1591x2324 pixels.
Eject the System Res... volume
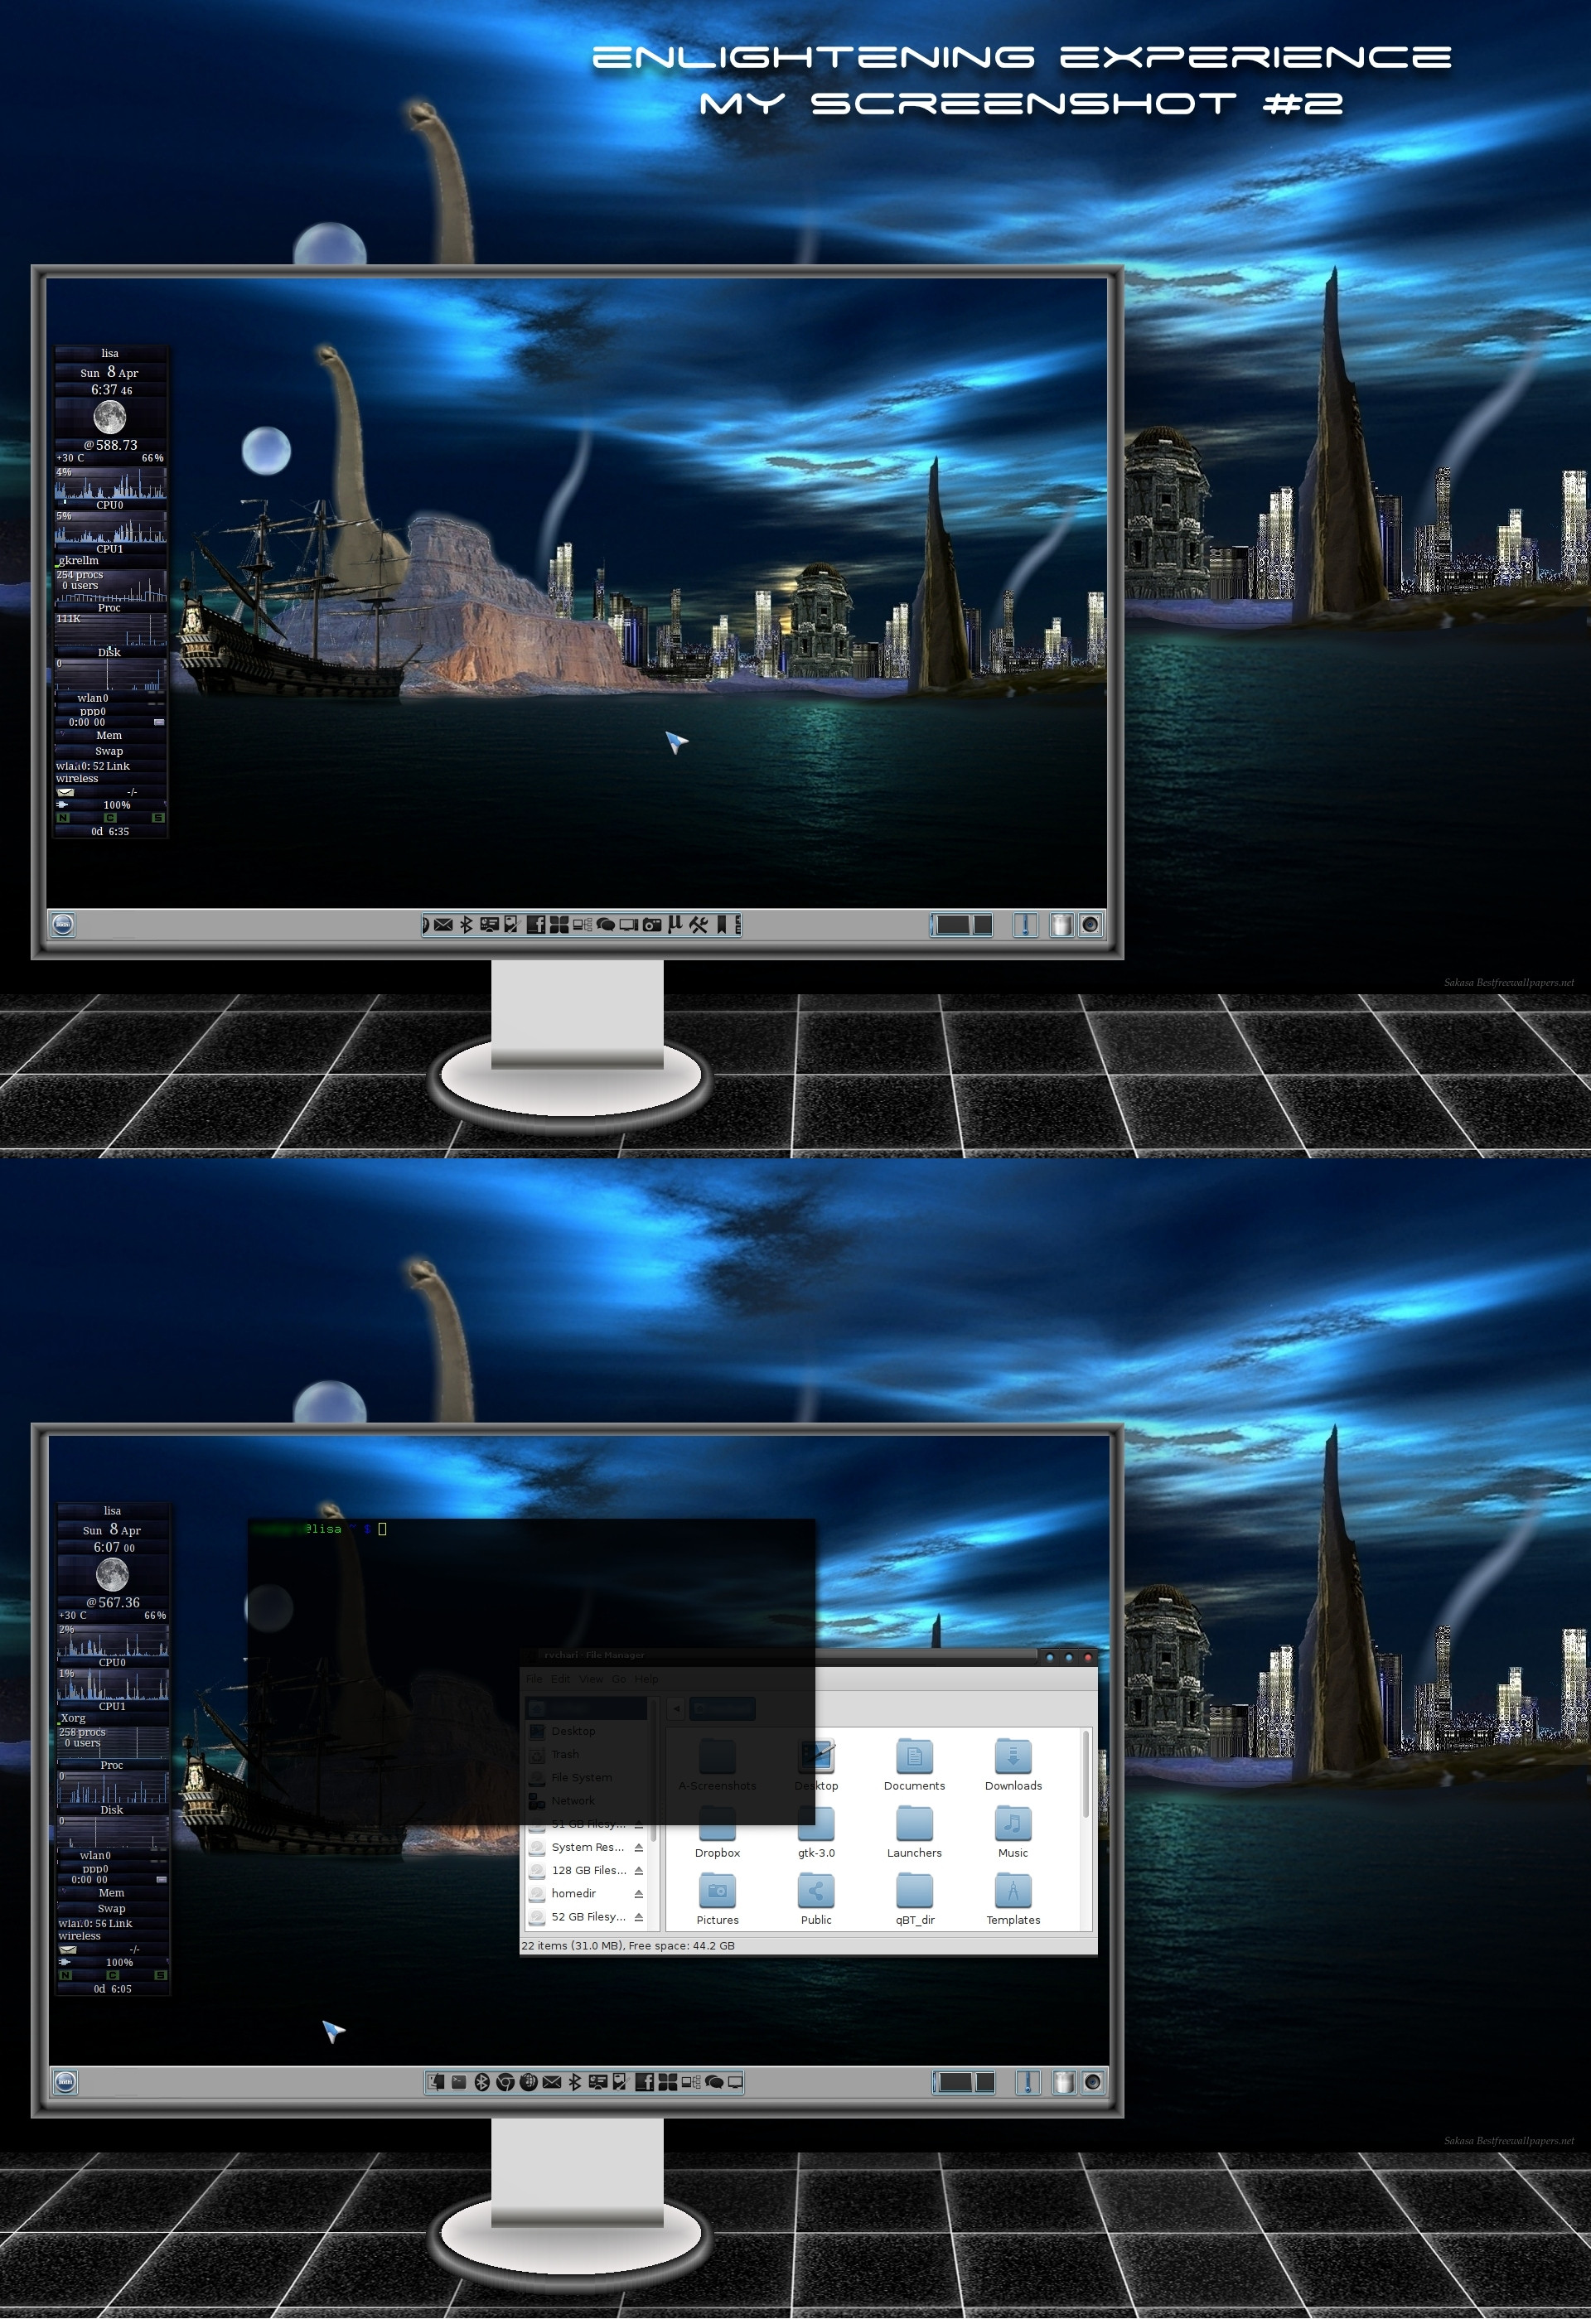click(639, 1847)
